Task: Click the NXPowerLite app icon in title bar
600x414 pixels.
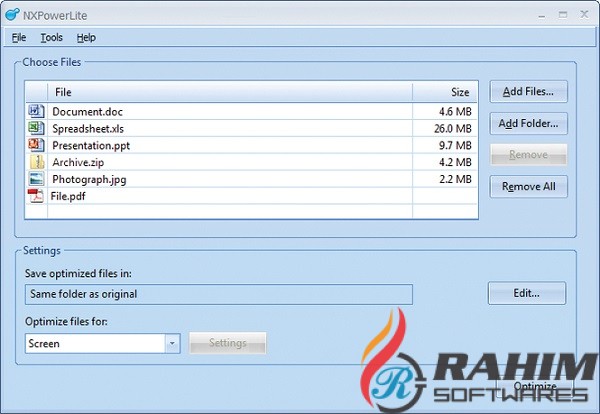Action: tap(12, 15)
